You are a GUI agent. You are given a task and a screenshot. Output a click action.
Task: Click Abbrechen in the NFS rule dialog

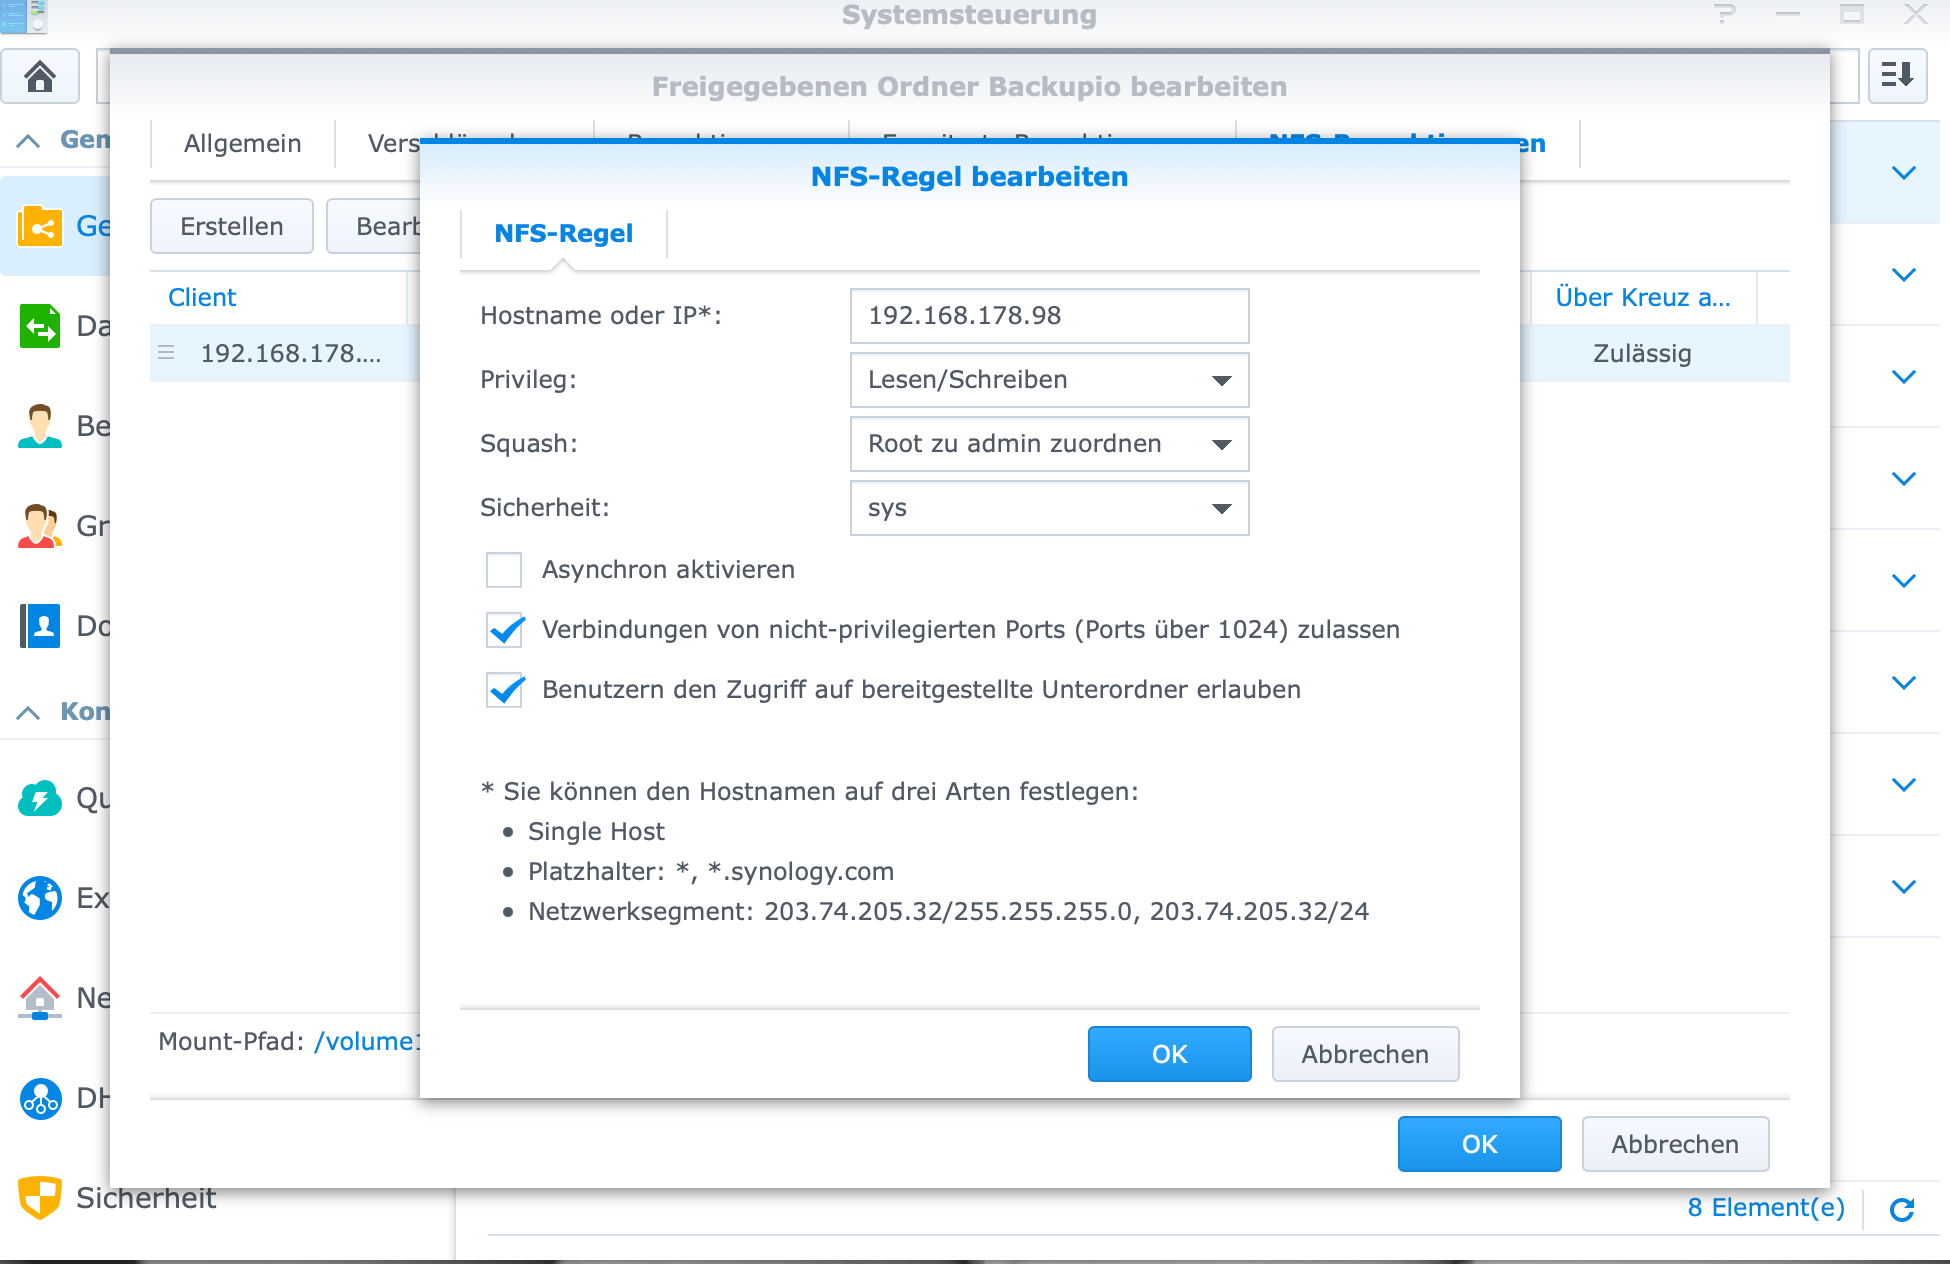click(x=1364, y=1054)
